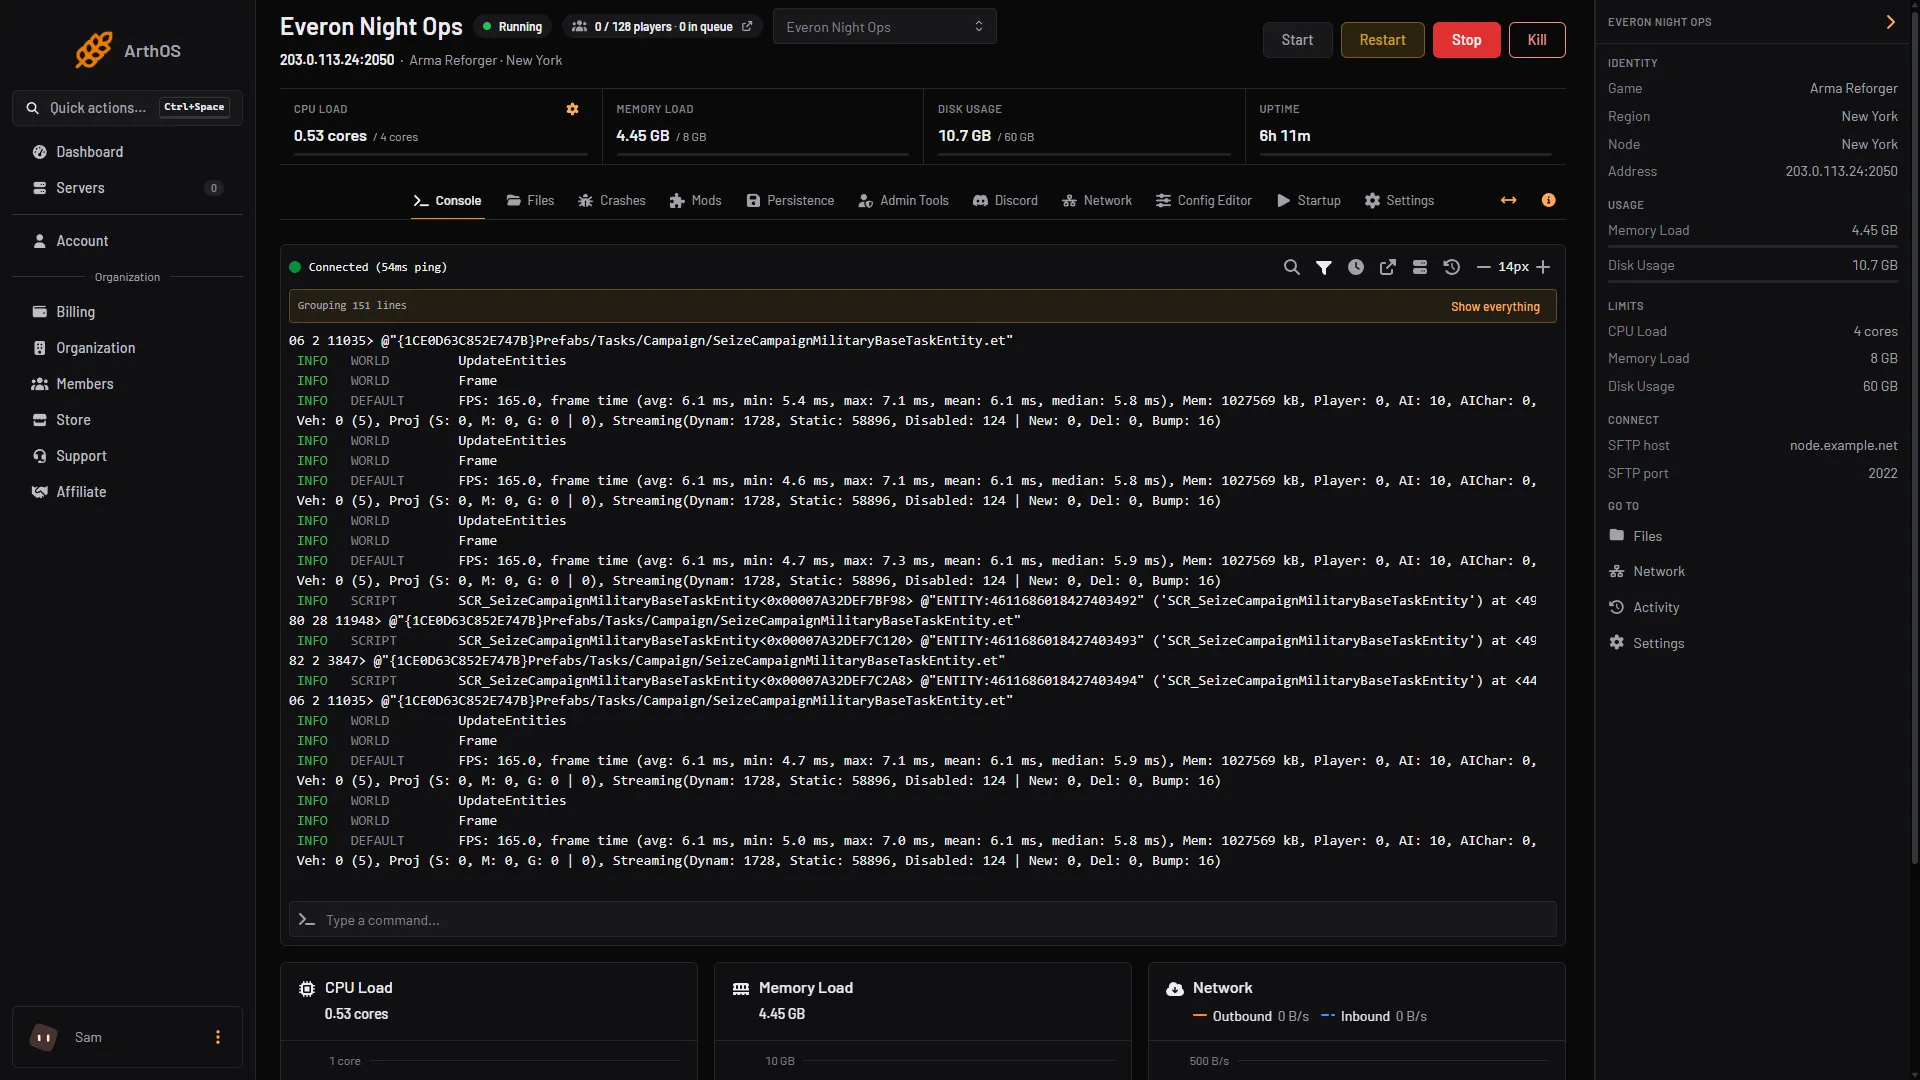
Task: Pop out the console in new window
Action: (x=1388, y=267)
